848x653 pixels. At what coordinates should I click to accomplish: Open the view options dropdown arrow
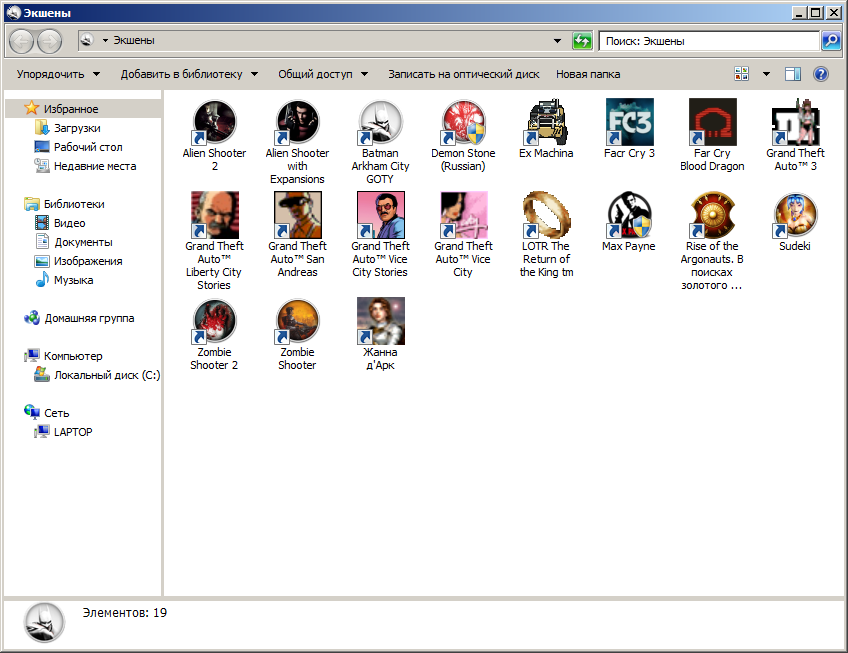coord(766,74)
